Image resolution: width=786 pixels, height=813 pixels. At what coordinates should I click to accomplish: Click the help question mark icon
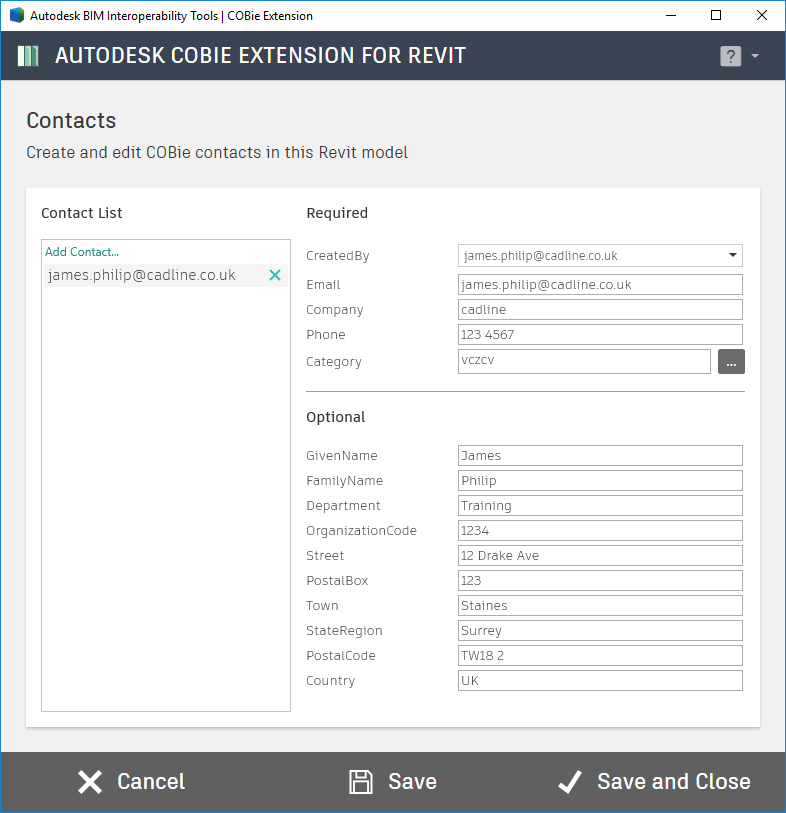(731, 56)
